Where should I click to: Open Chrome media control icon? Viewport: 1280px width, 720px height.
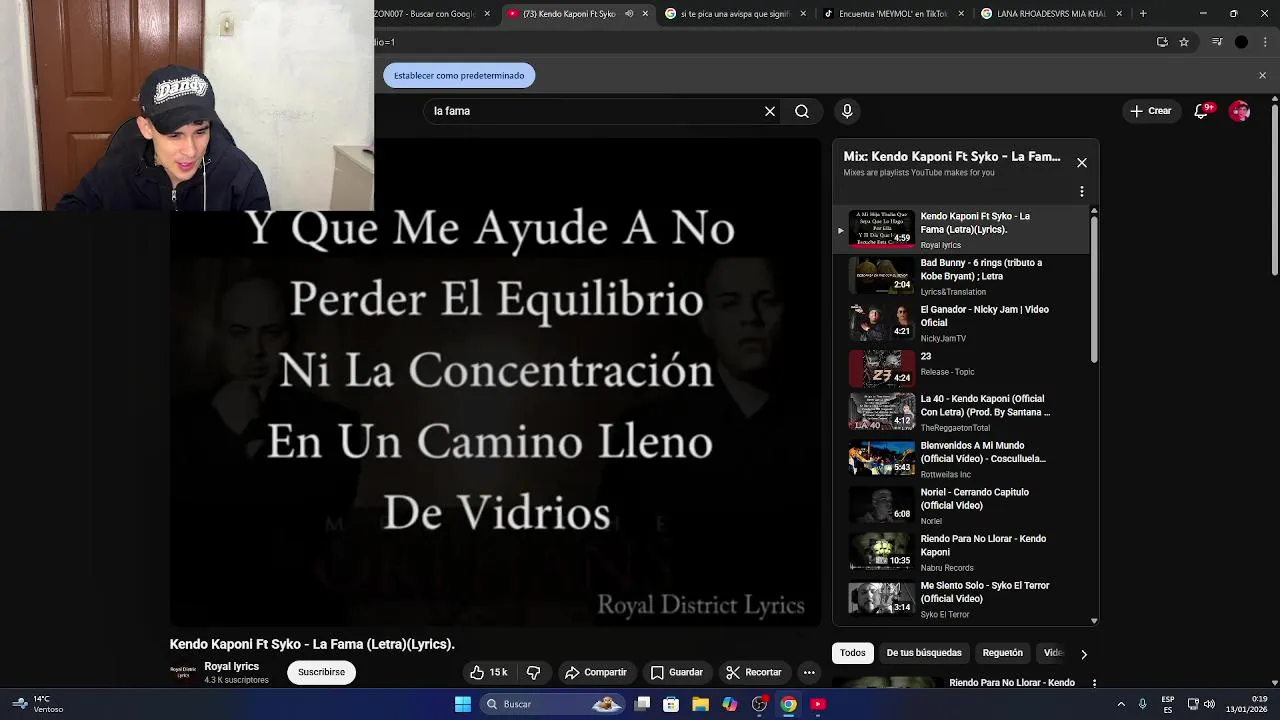click(1217, 42)
